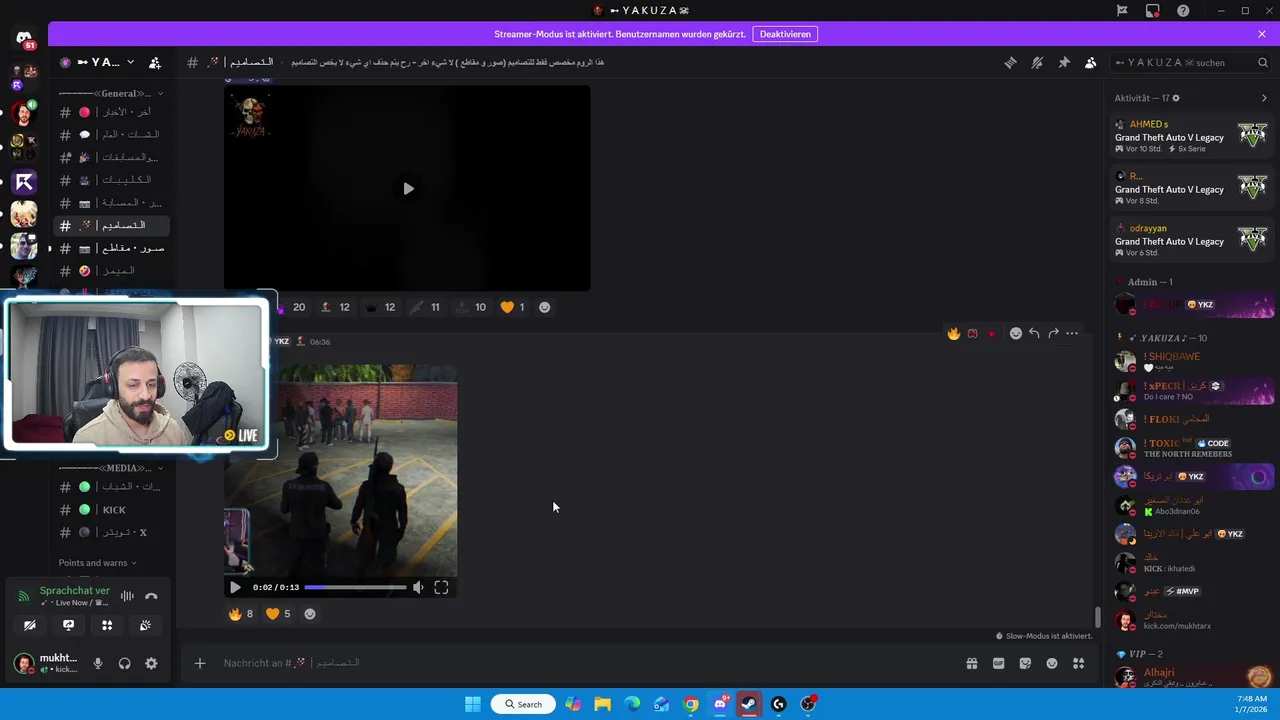This screenshot has height=720, width=1280.
Task: Forward the hovered message
Action: [x=1053, y=333]
